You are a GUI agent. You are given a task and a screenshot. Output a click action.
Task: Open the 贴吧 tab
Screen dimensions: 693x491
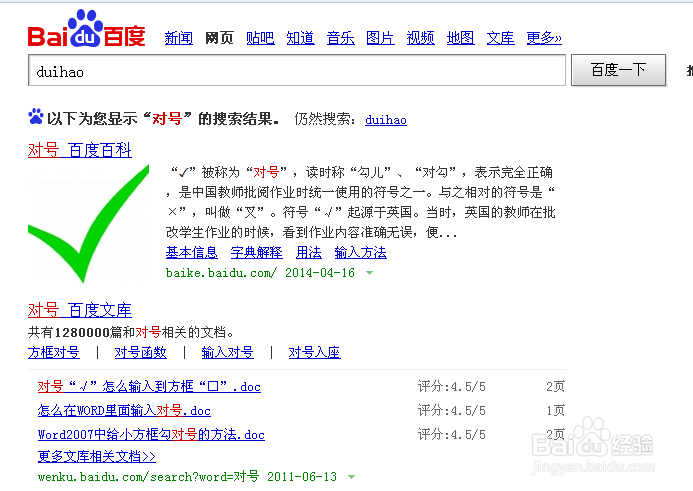(260, 38)
